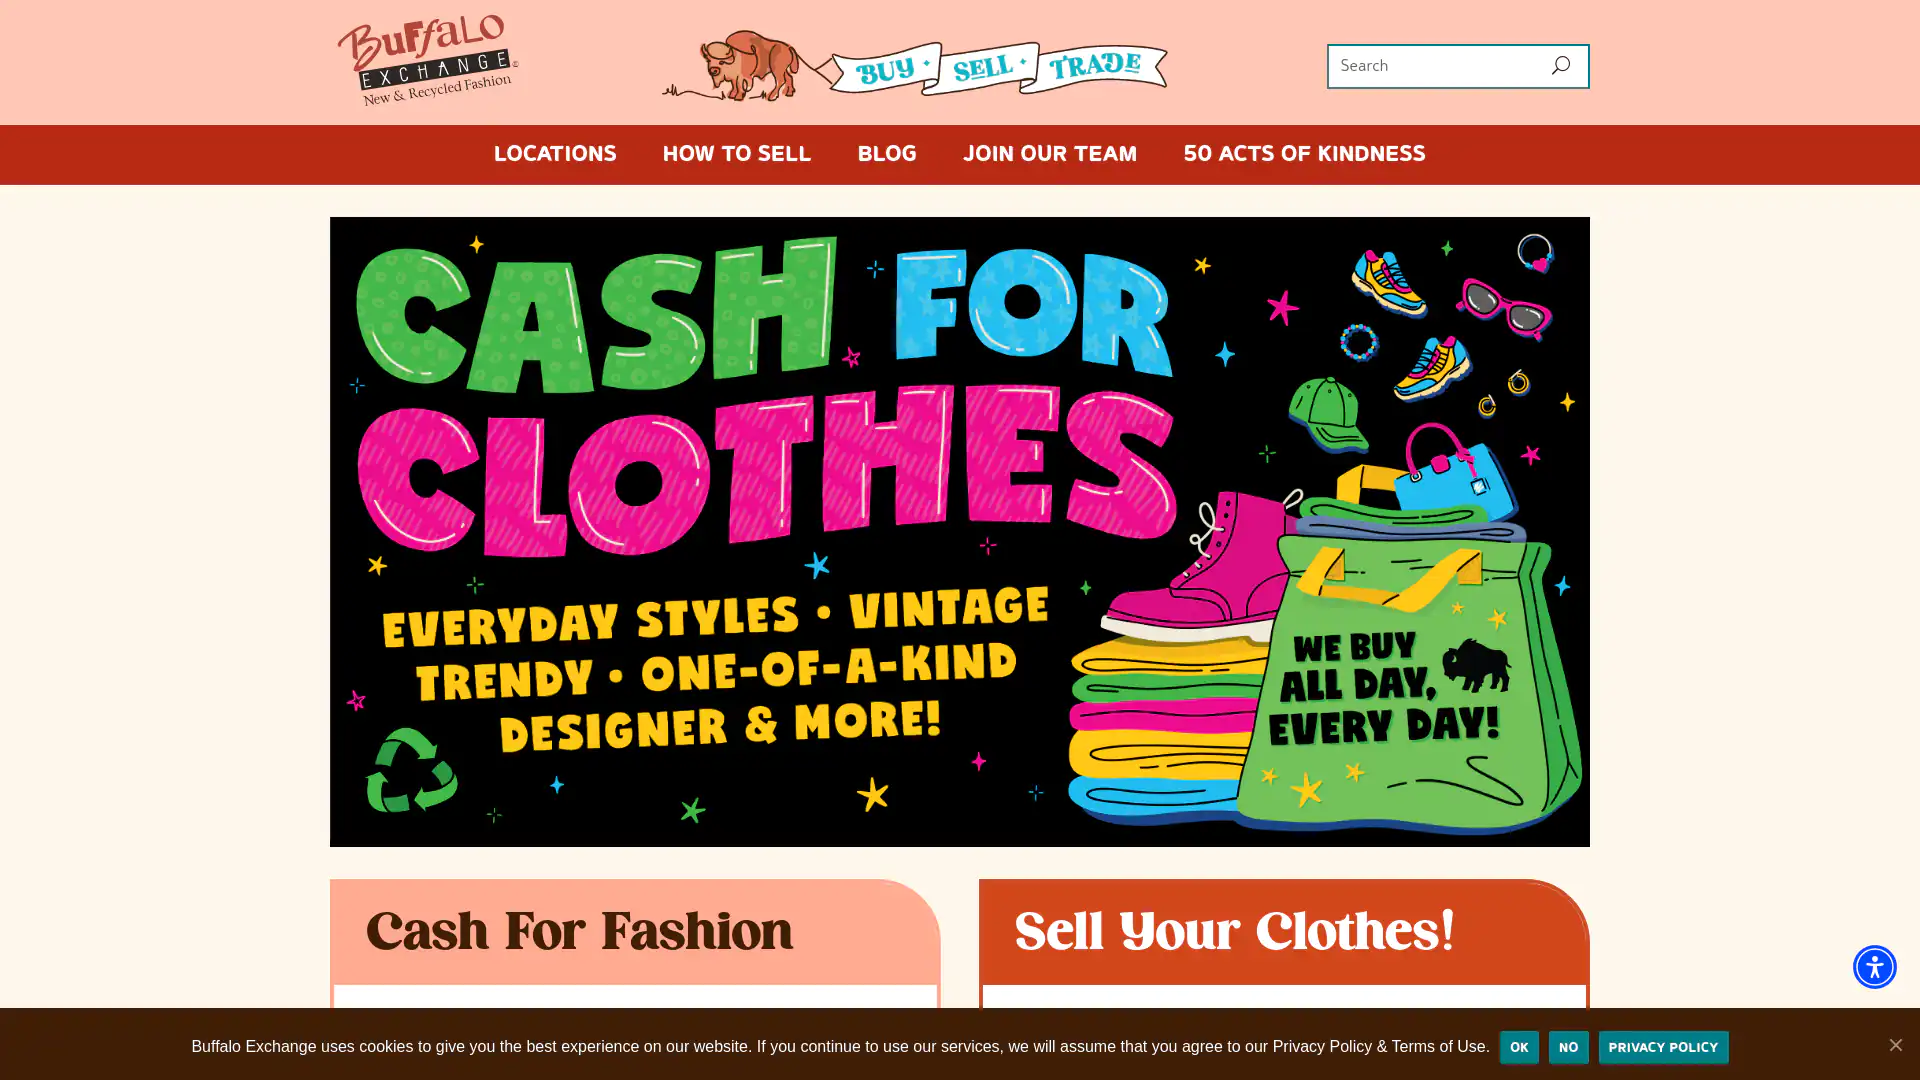The width and height of the screenshot is (1920, 1080).
Task: Click the green recycling symbol in banner
Action: 411,769
